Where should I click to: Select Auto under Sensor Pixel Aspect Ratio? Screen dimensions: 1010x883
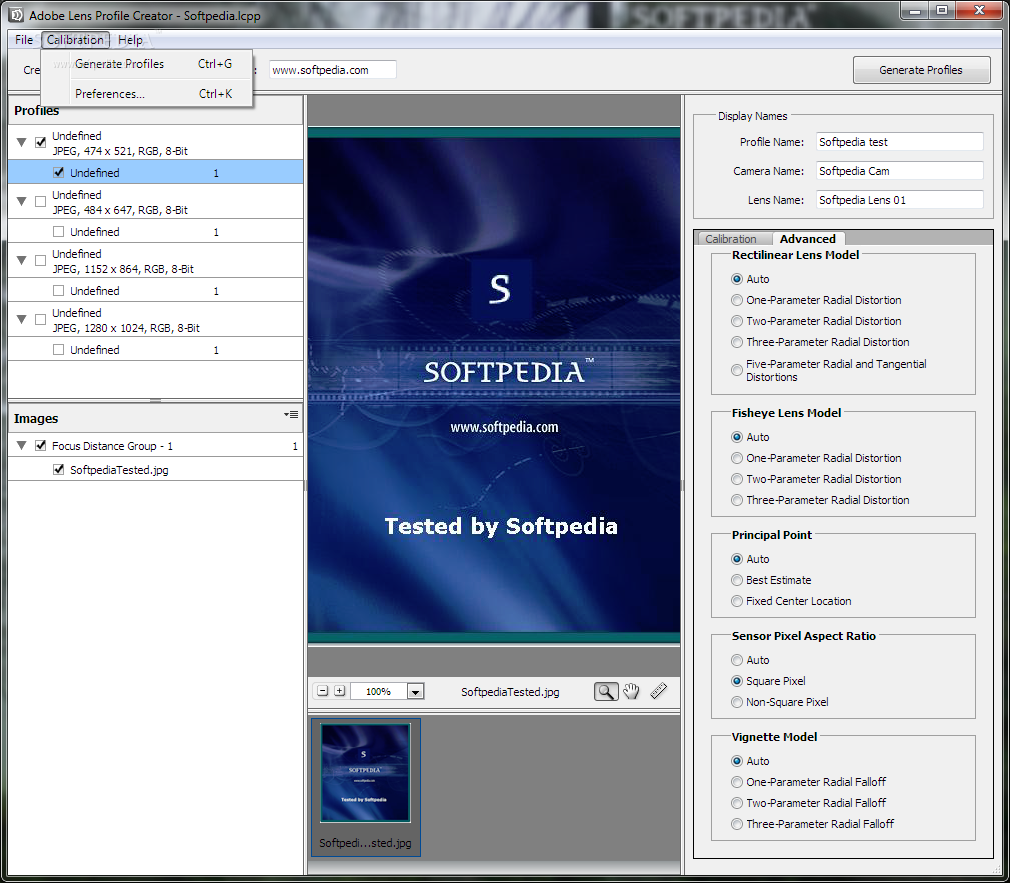tap(737, 660)
